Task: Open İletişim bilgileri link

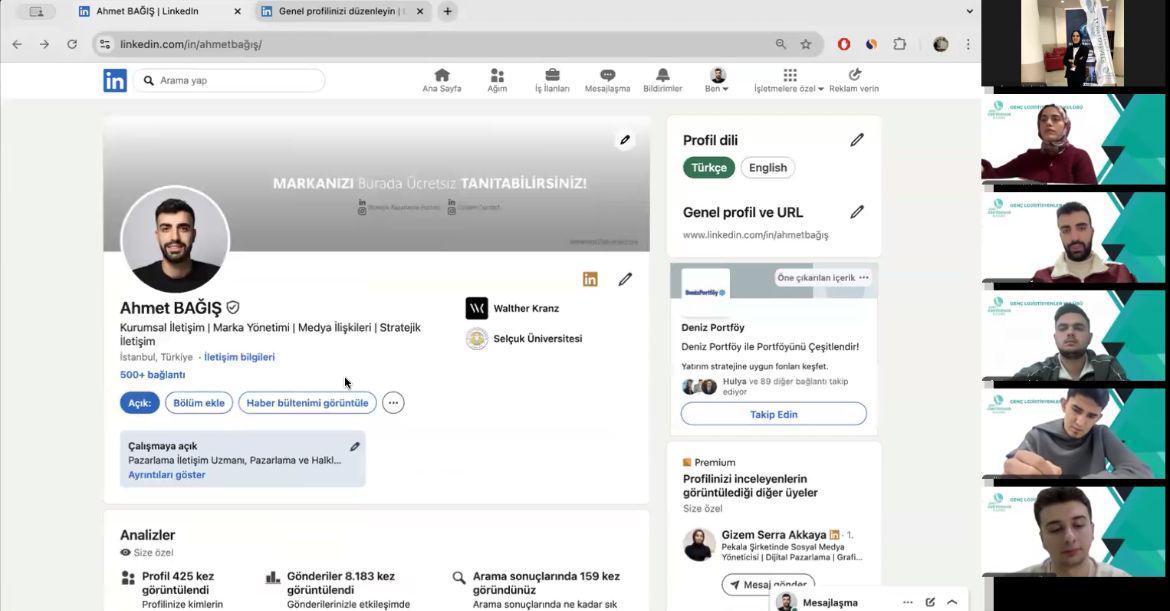Action: (239, 357)
